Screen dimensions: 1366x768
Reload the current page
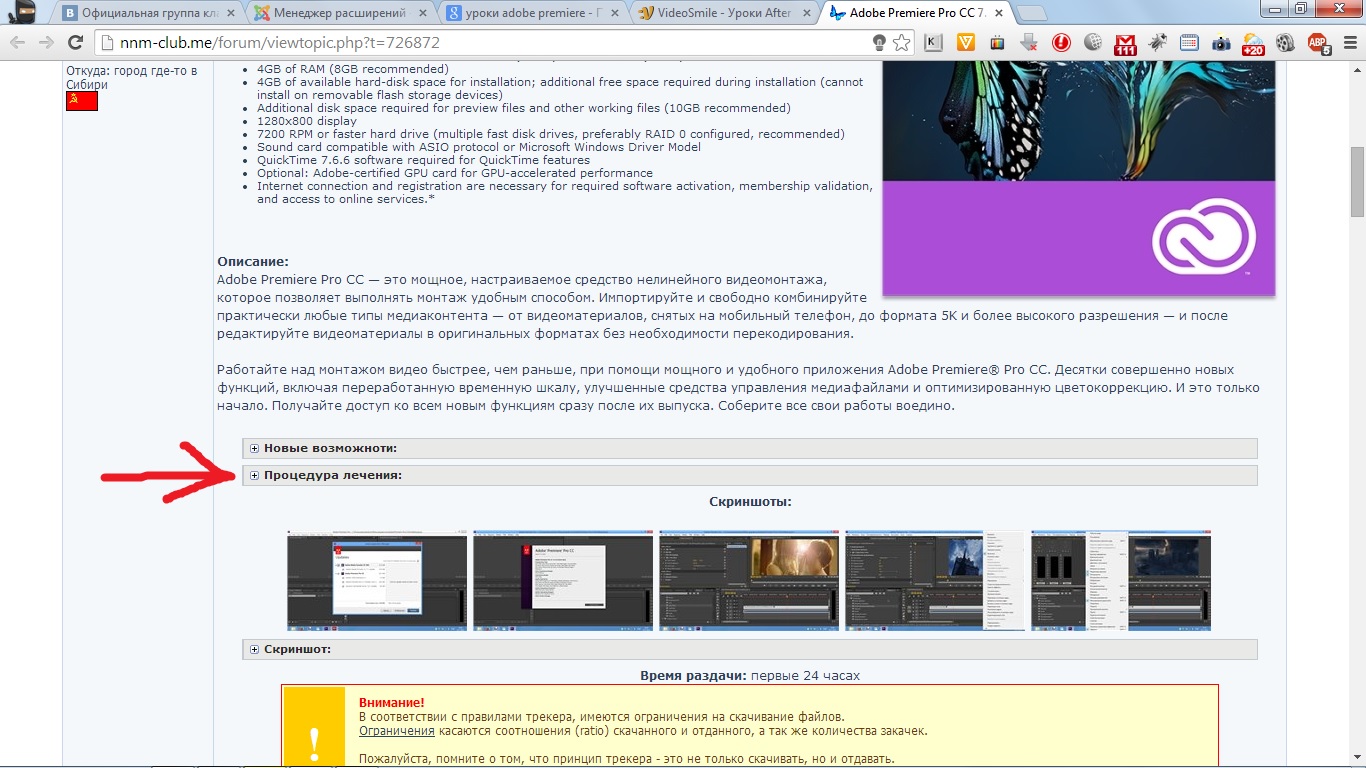(75, 43)
